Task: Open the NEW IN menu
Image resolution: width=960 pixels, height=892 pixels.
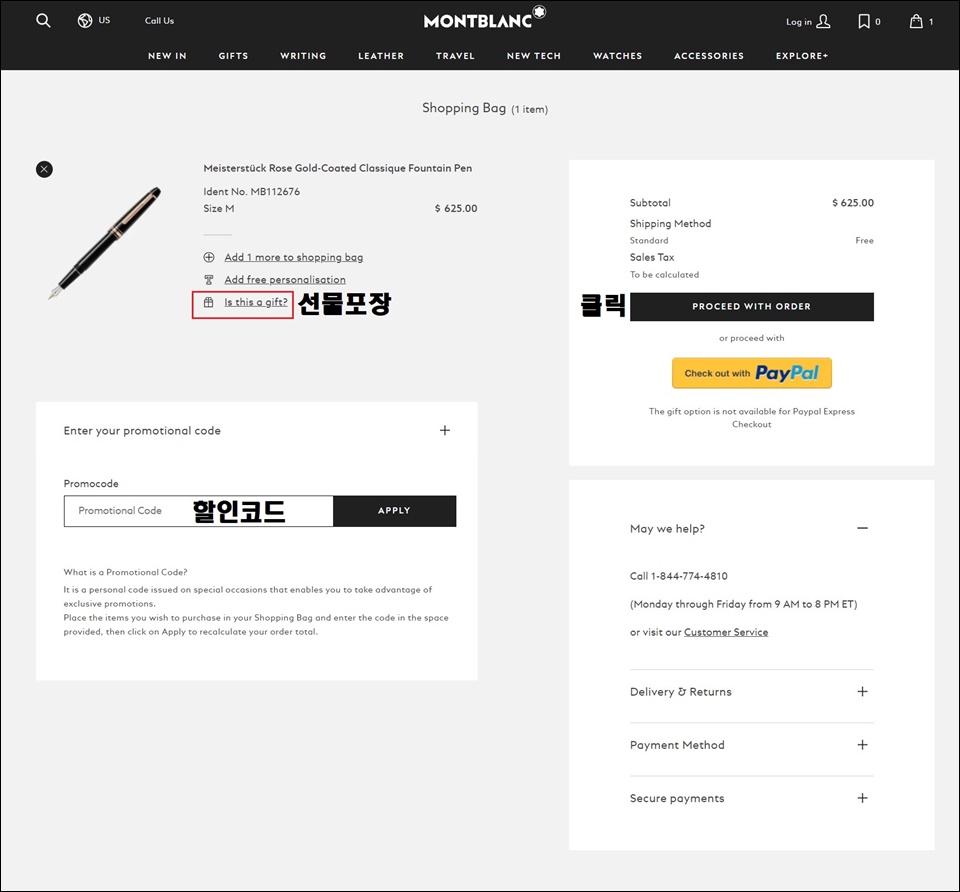Action: [x=167, y=56]
